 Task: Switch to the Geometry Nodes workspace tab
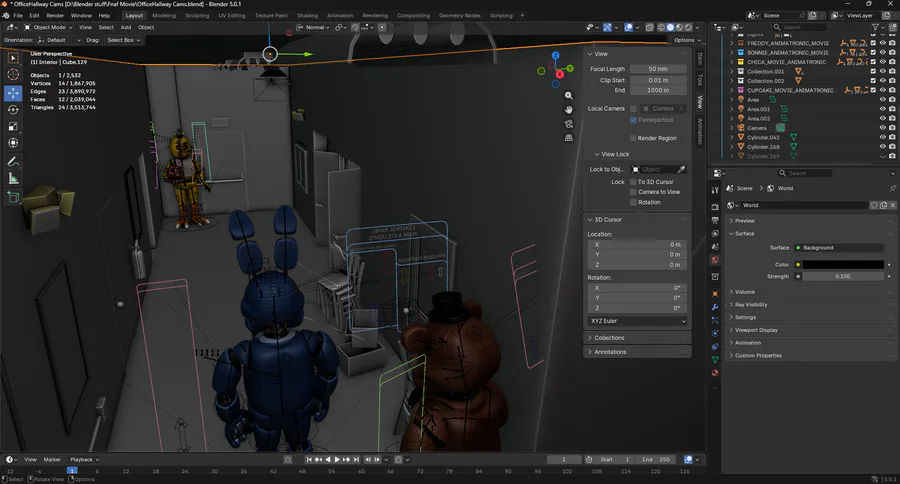(x=460, y=16)
